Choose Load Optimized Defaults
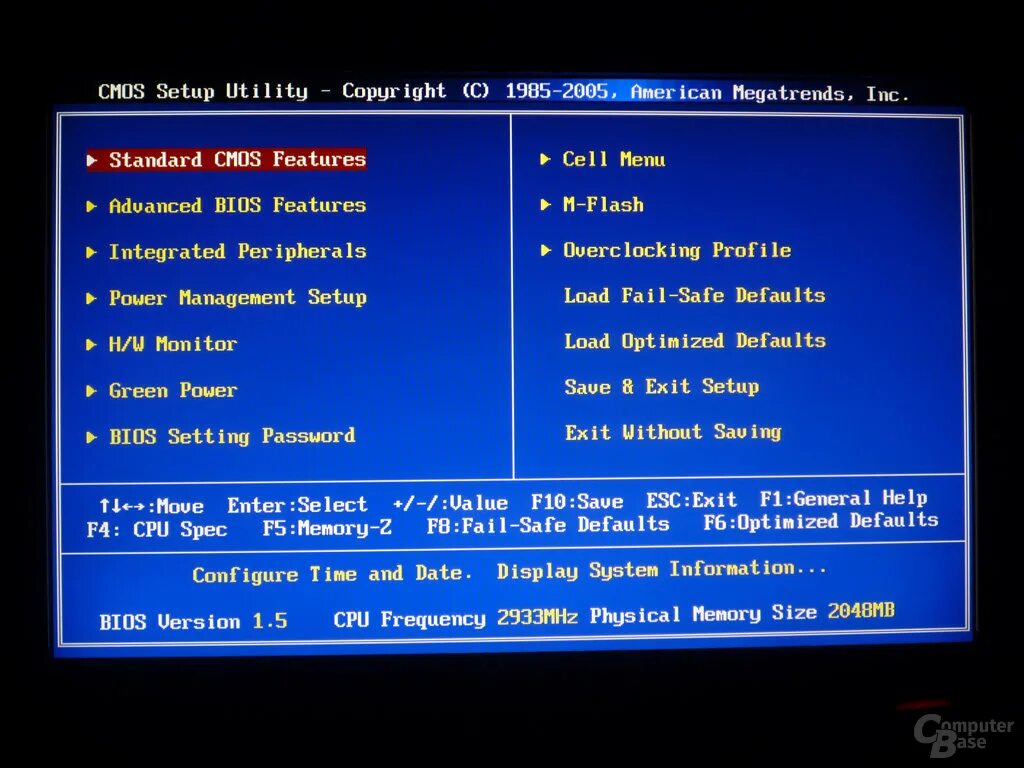Image resolution: width=1024 pixels, height=768 pixels. [695, 341]
